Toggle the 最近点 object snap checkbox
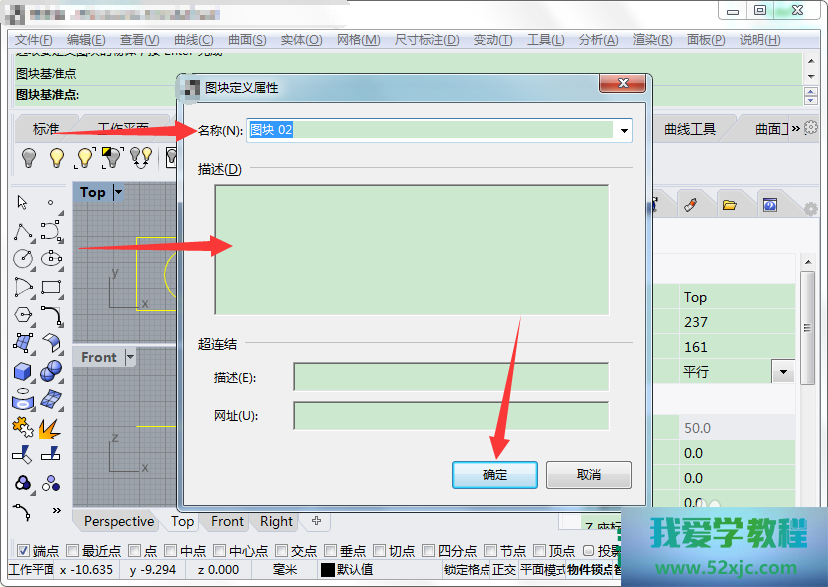 tap(72, 550)
